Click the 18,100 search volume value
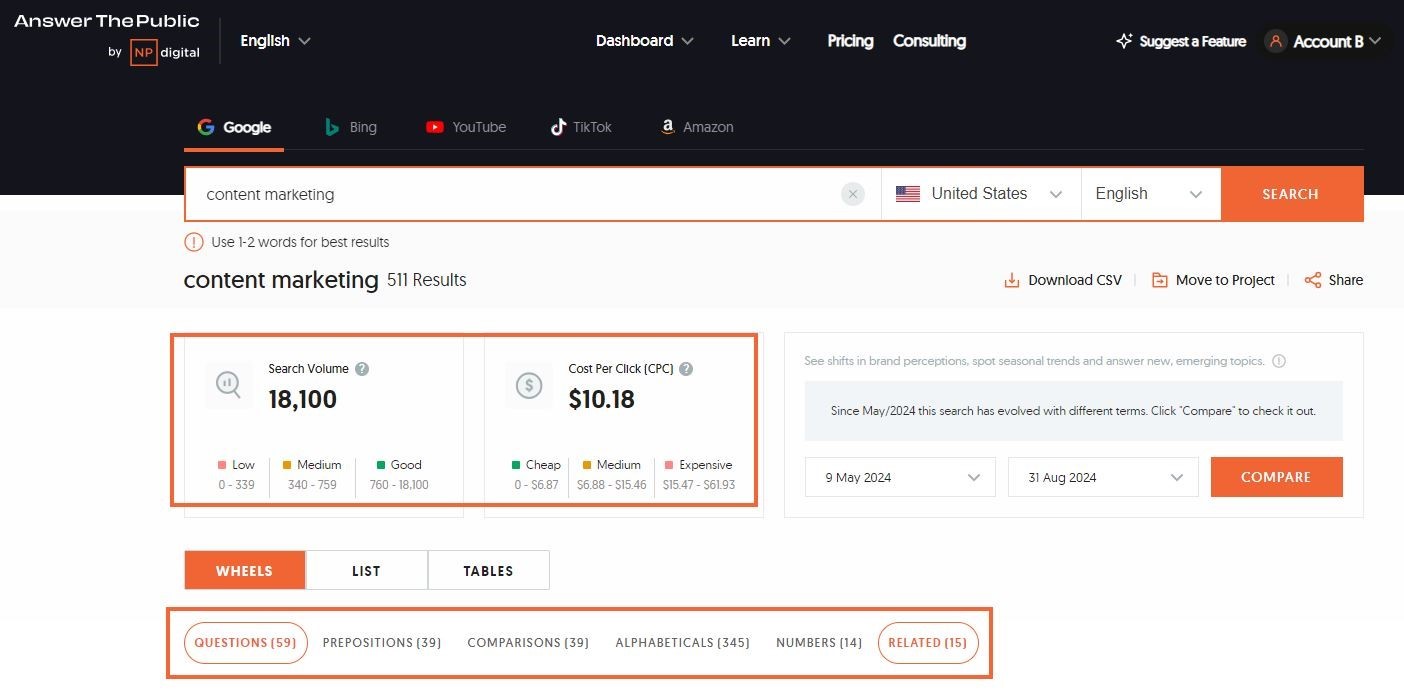This screenshot has width=1404, height=691. click(x=303, y=400)
